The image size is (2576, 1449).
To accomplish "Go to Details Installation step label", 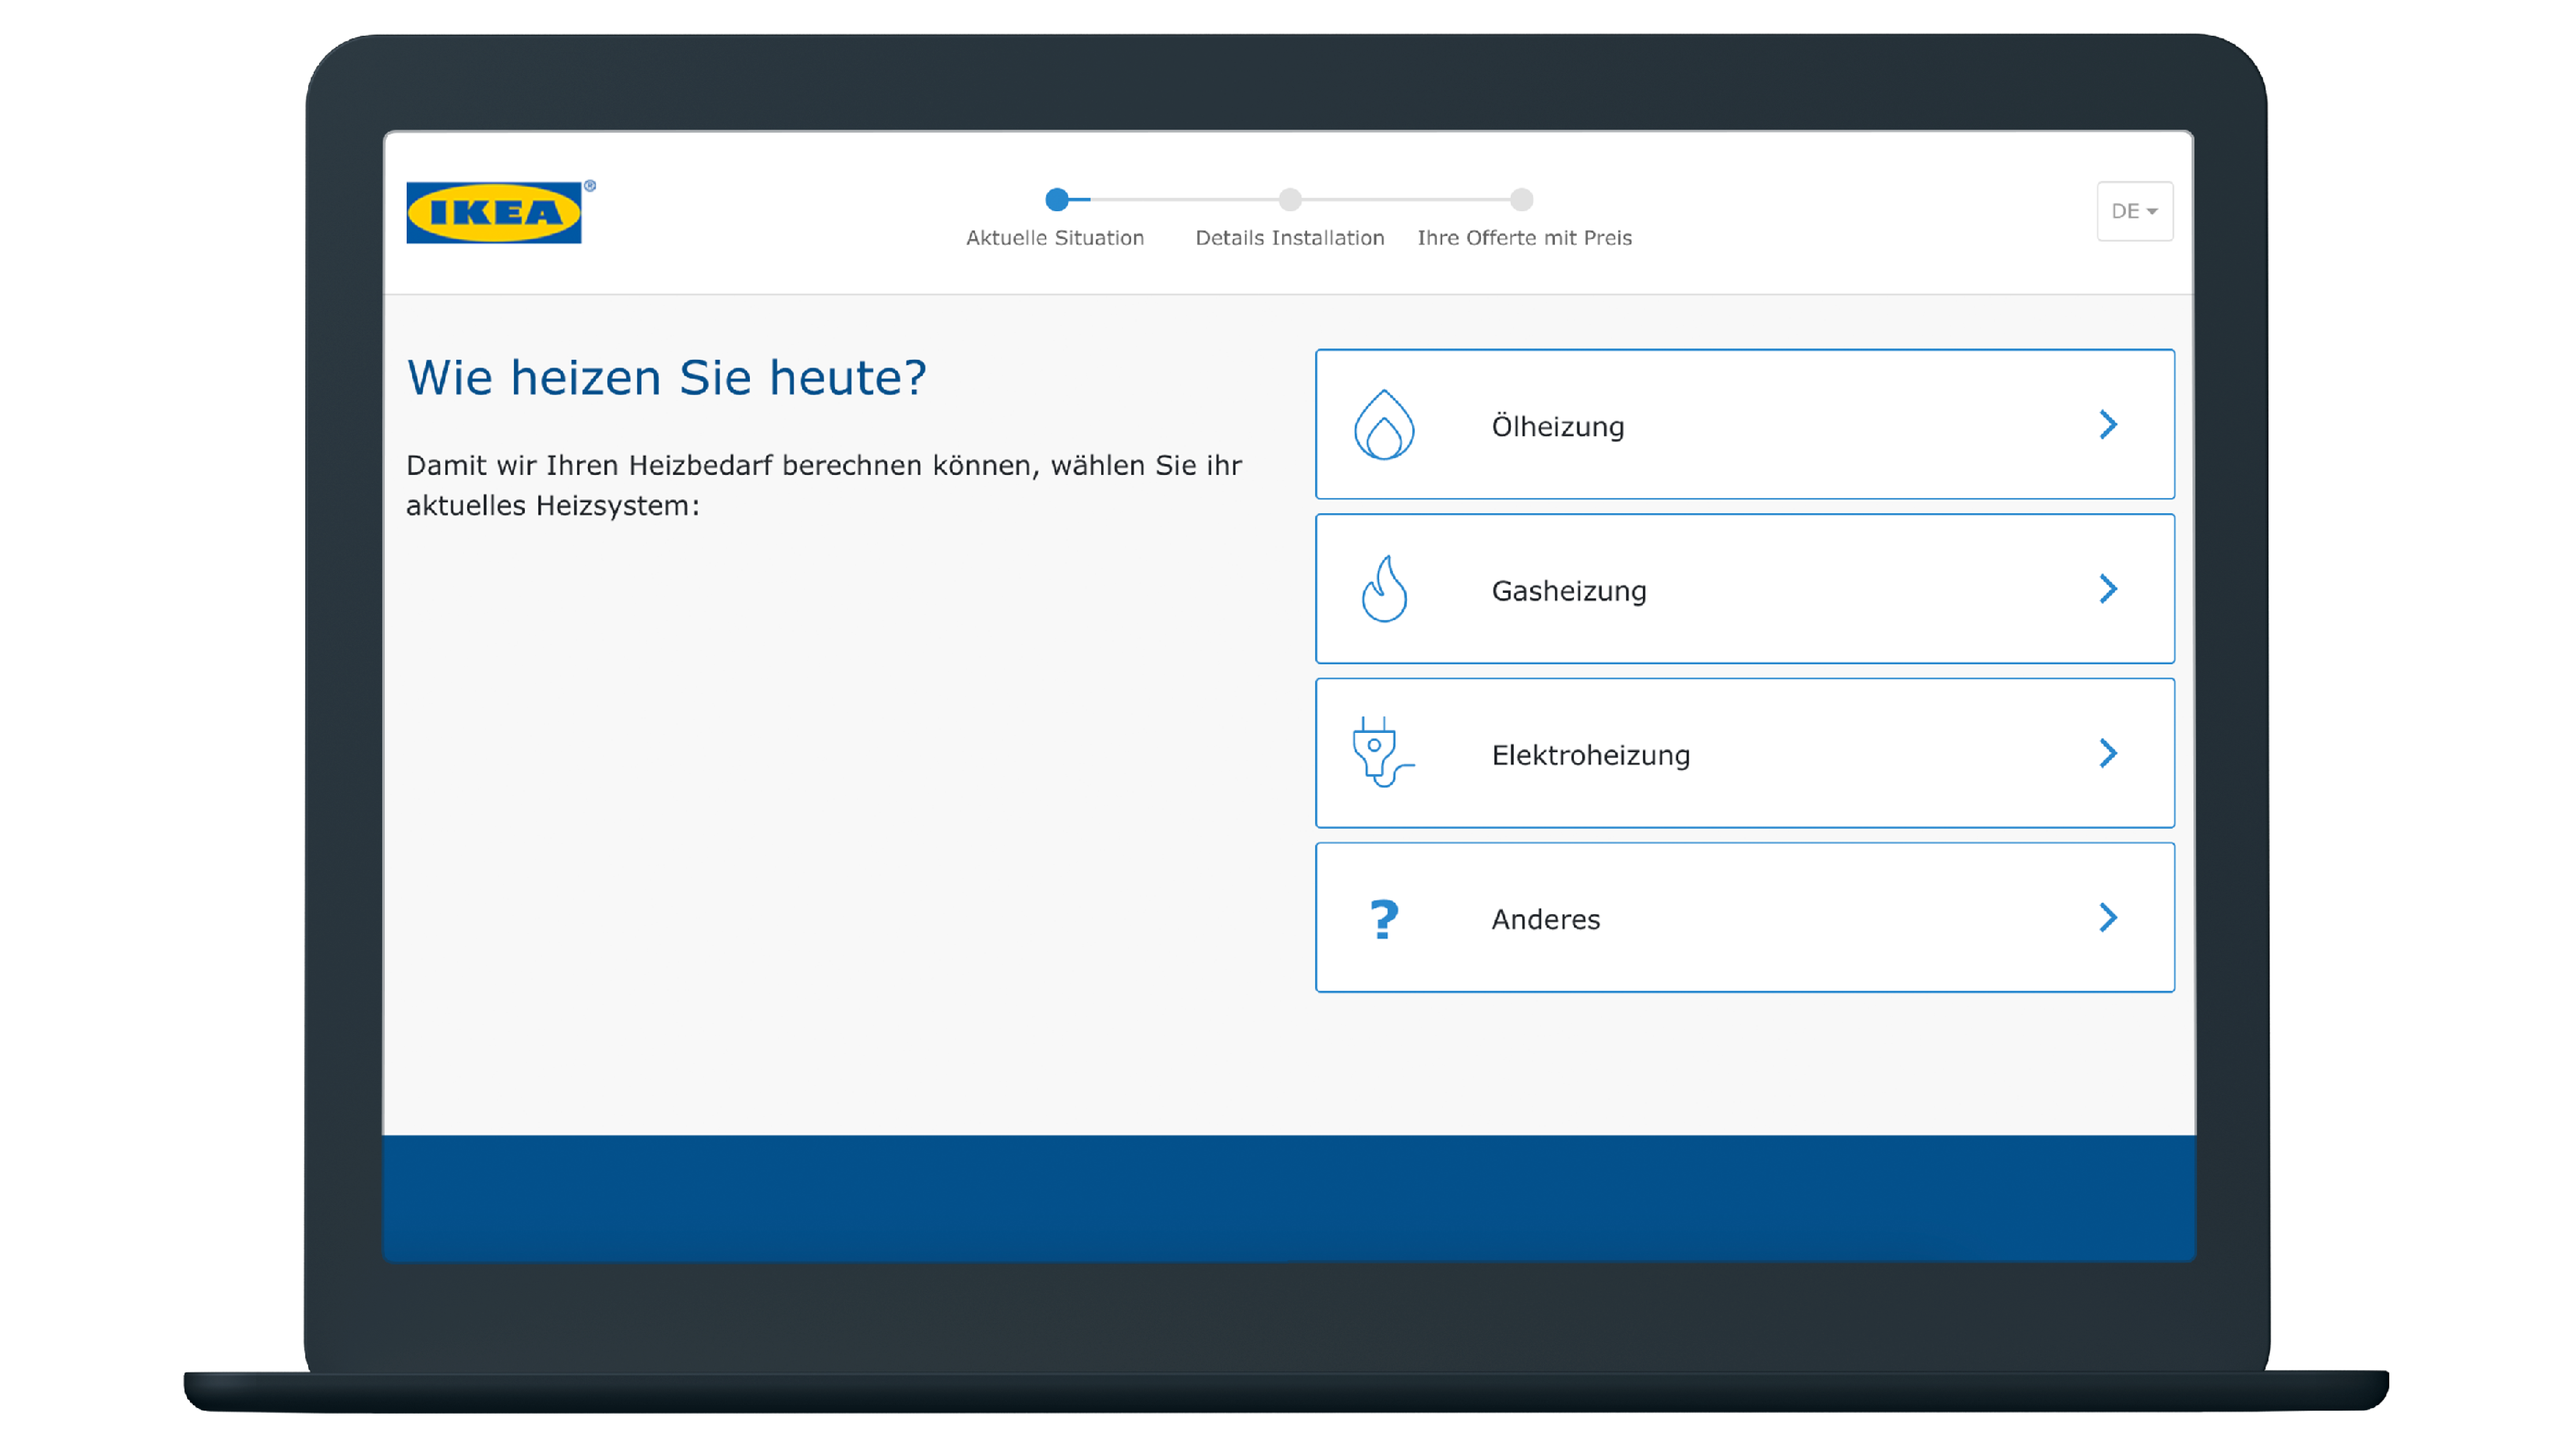I will [x=1290, y=238].
